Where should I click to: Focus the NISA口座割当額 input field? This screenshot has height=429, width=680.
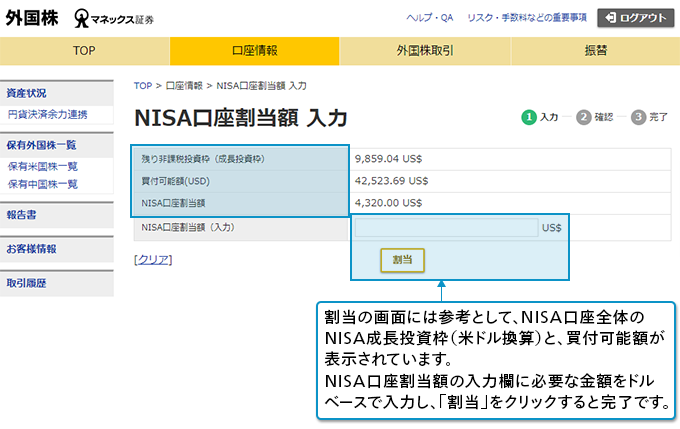coord(446,228)
